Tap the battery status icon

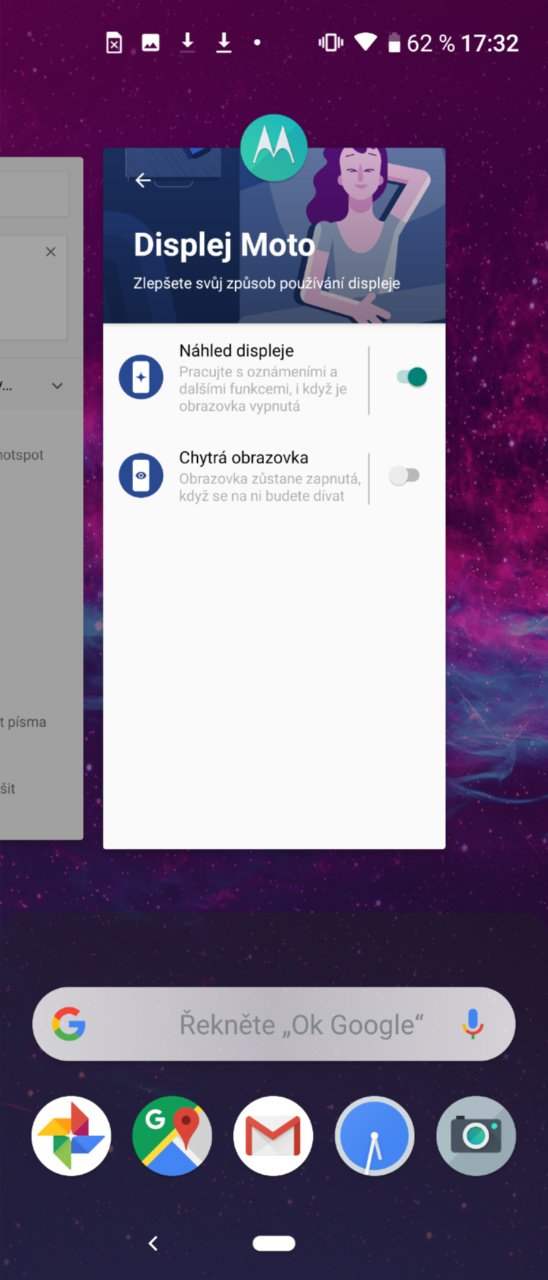point(394,43)
